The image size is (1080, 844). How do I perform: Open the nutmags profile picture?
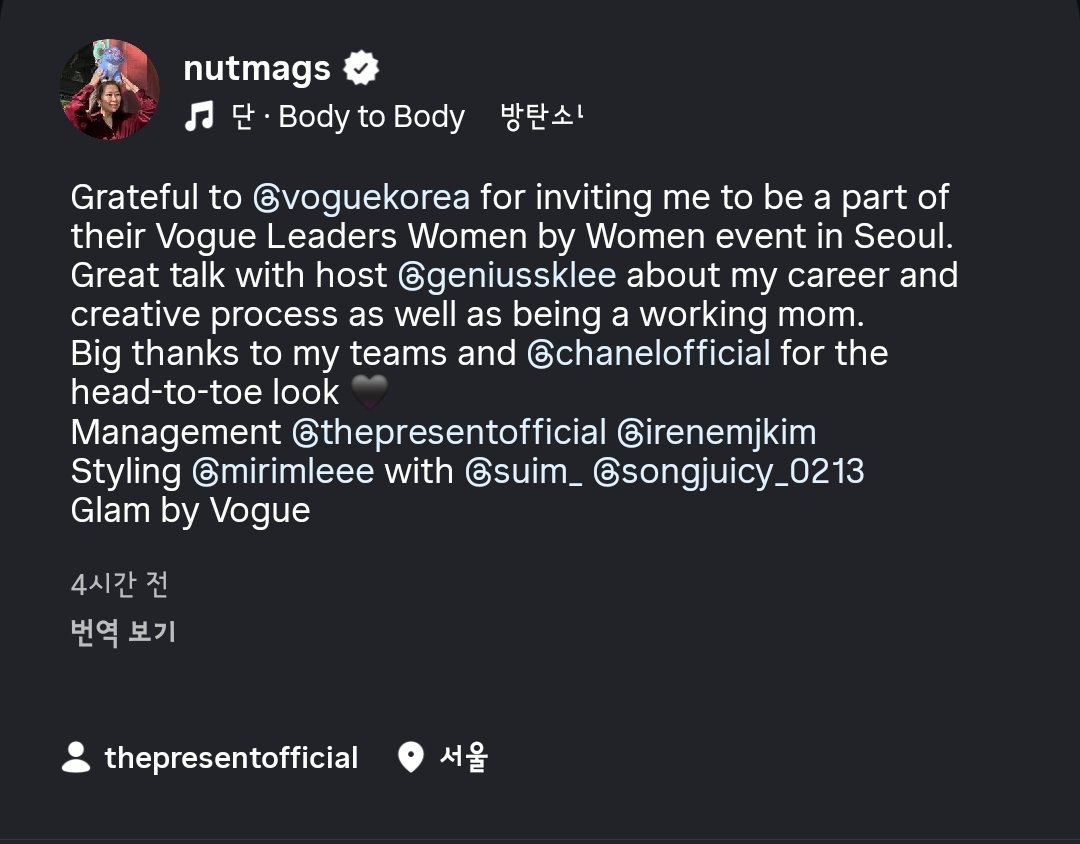click(x=110, y=89)
